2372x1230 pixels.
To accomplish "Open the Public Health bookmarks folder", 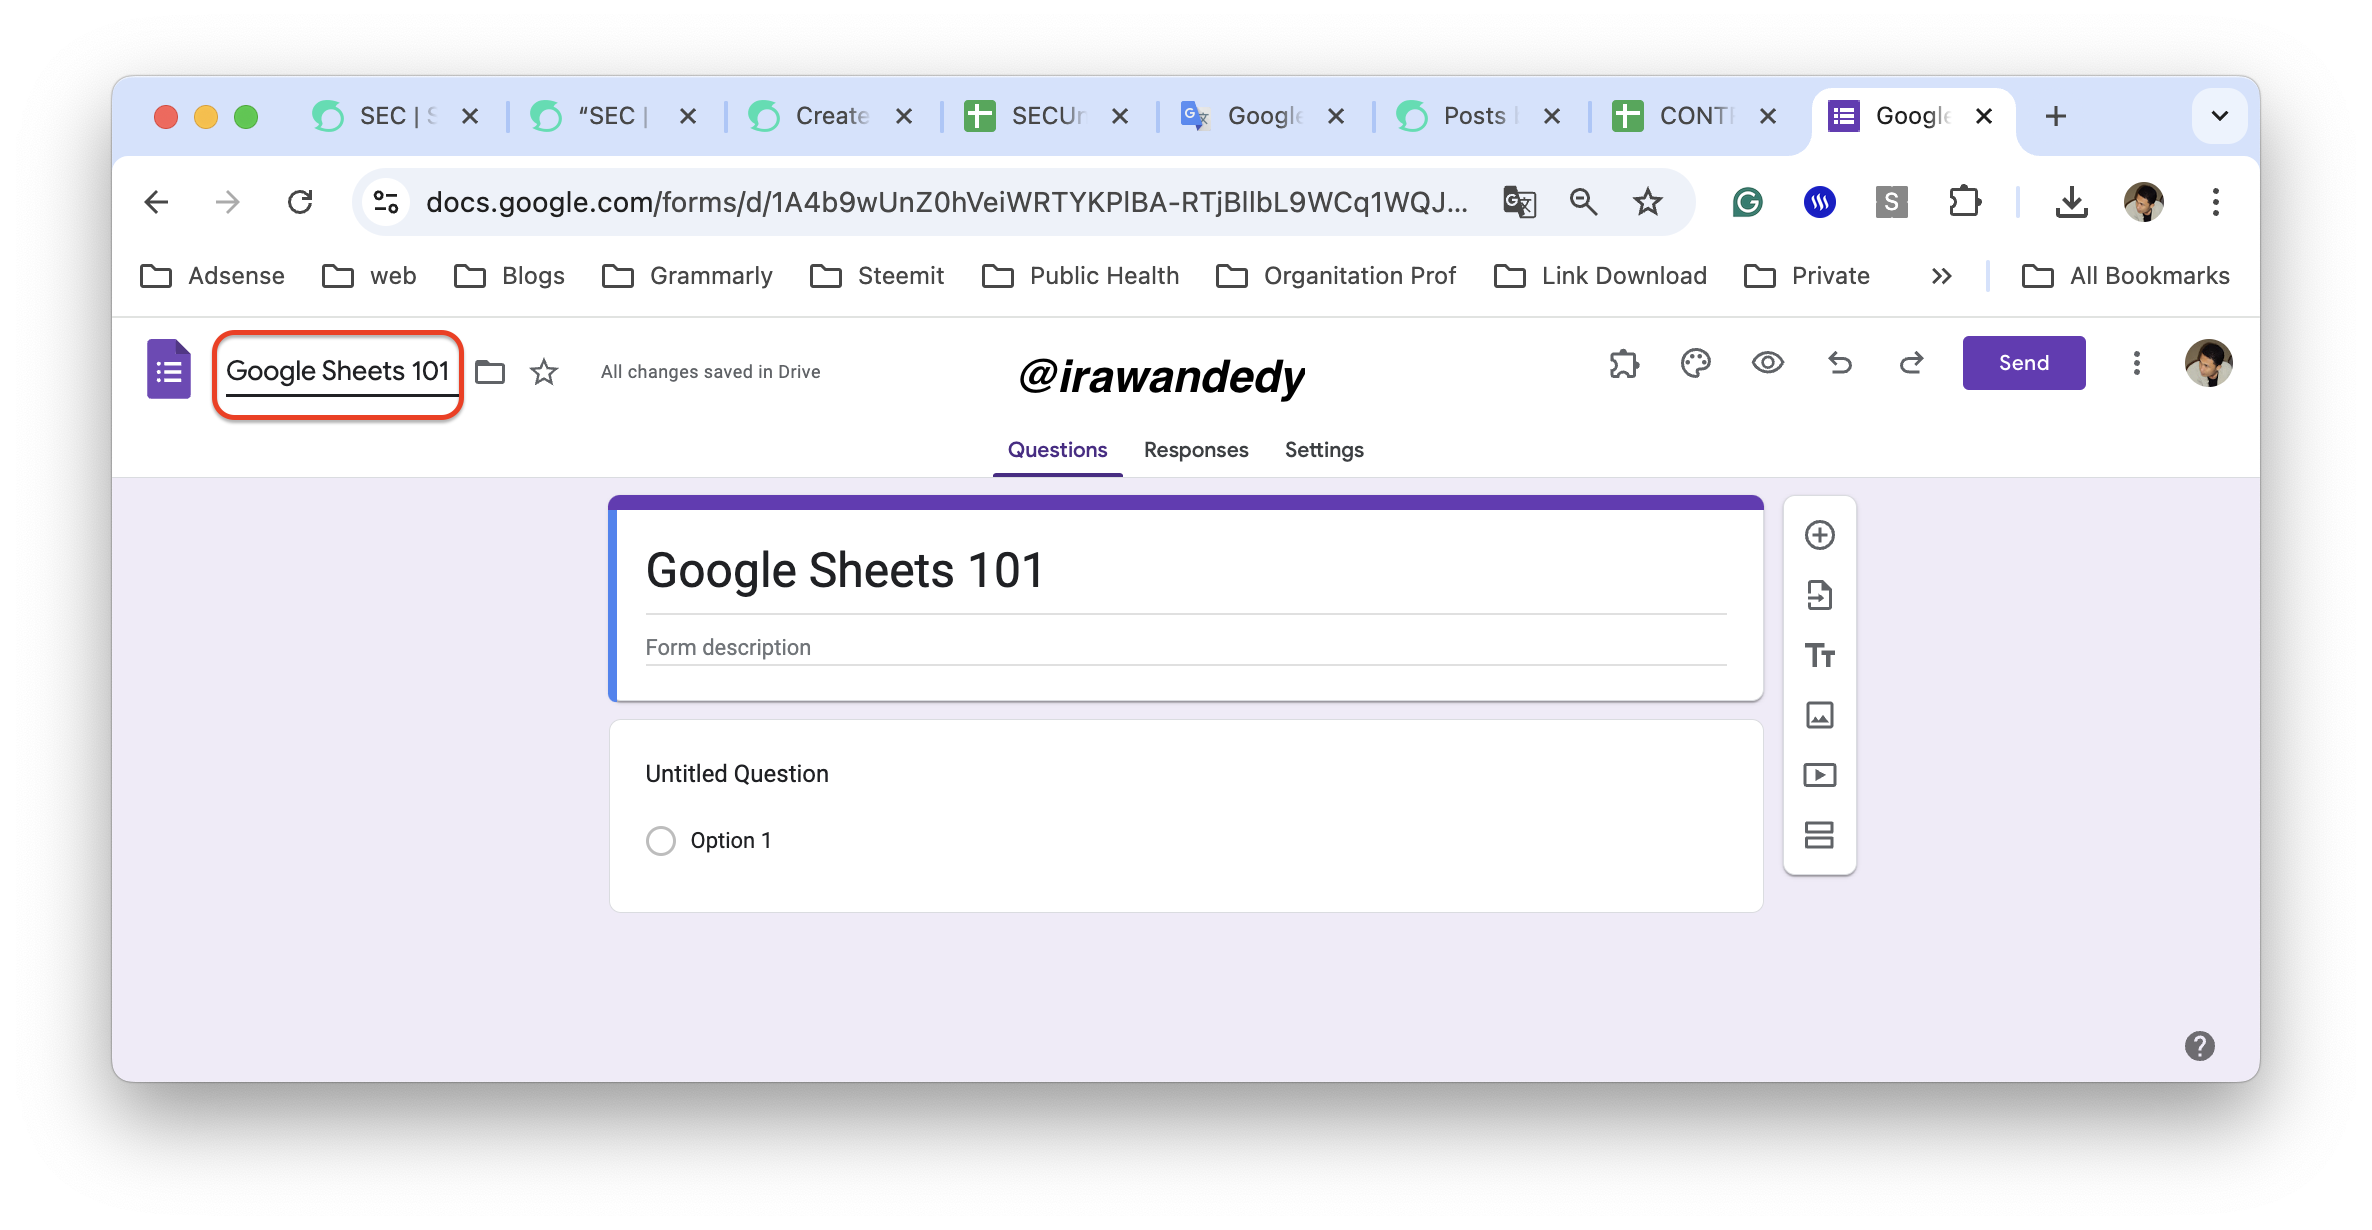I will (x=1081, y=276).
